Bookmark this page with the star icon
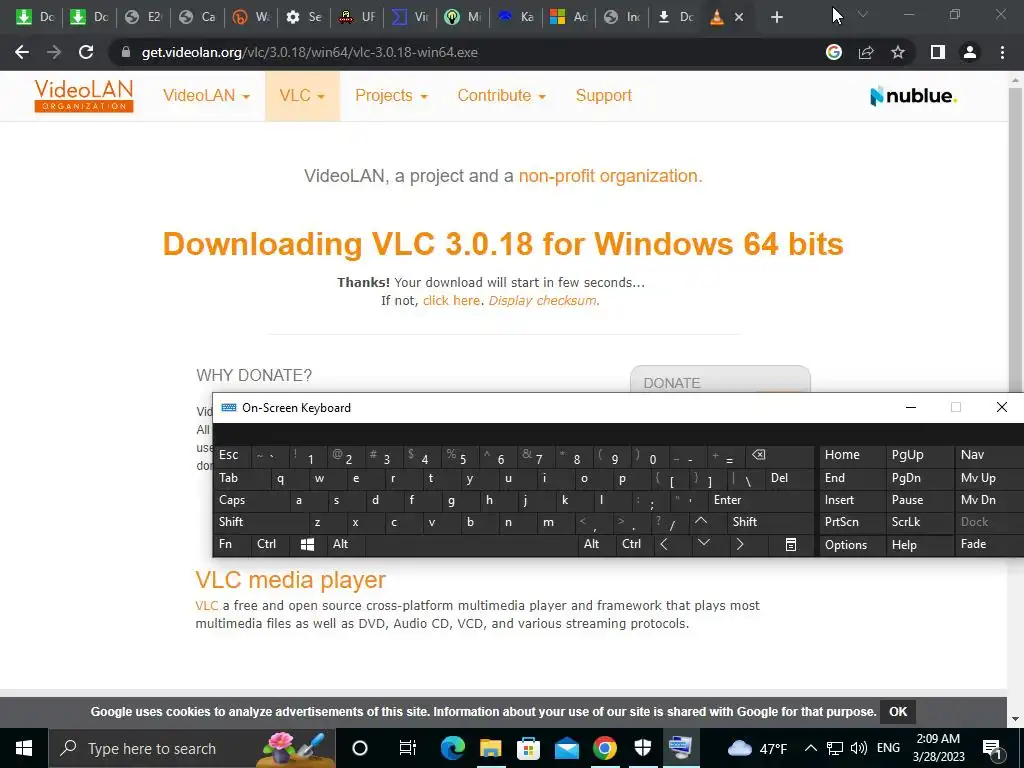The width and height of the screenshot is (1024, 768). 898,52
